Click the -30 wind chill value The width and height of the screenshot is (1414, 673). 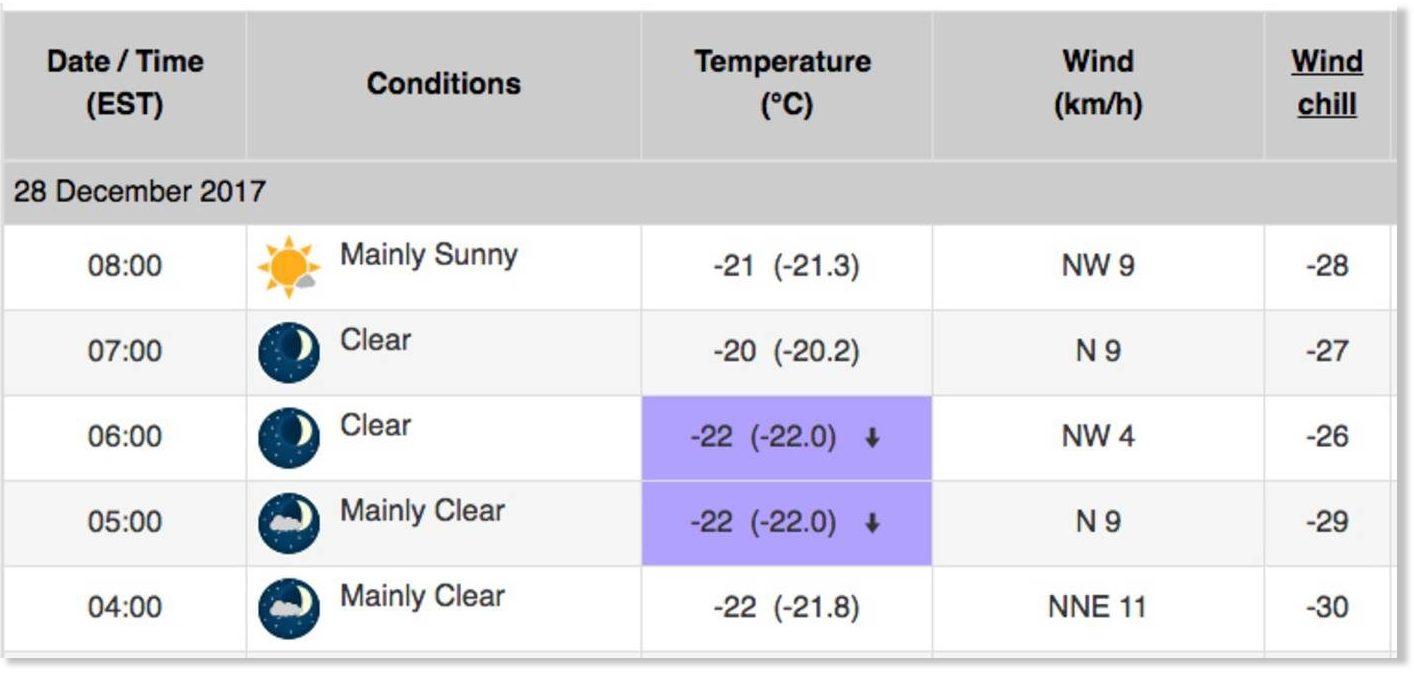click(1327, 607)
